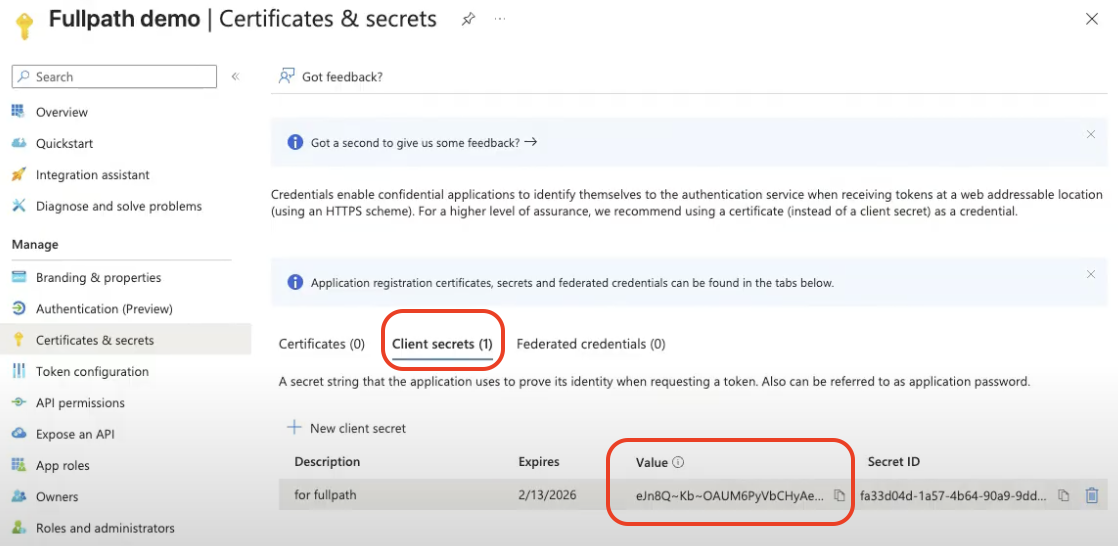
Task: Dismiss the application registration info banner
Action: tap(1091, 274)
